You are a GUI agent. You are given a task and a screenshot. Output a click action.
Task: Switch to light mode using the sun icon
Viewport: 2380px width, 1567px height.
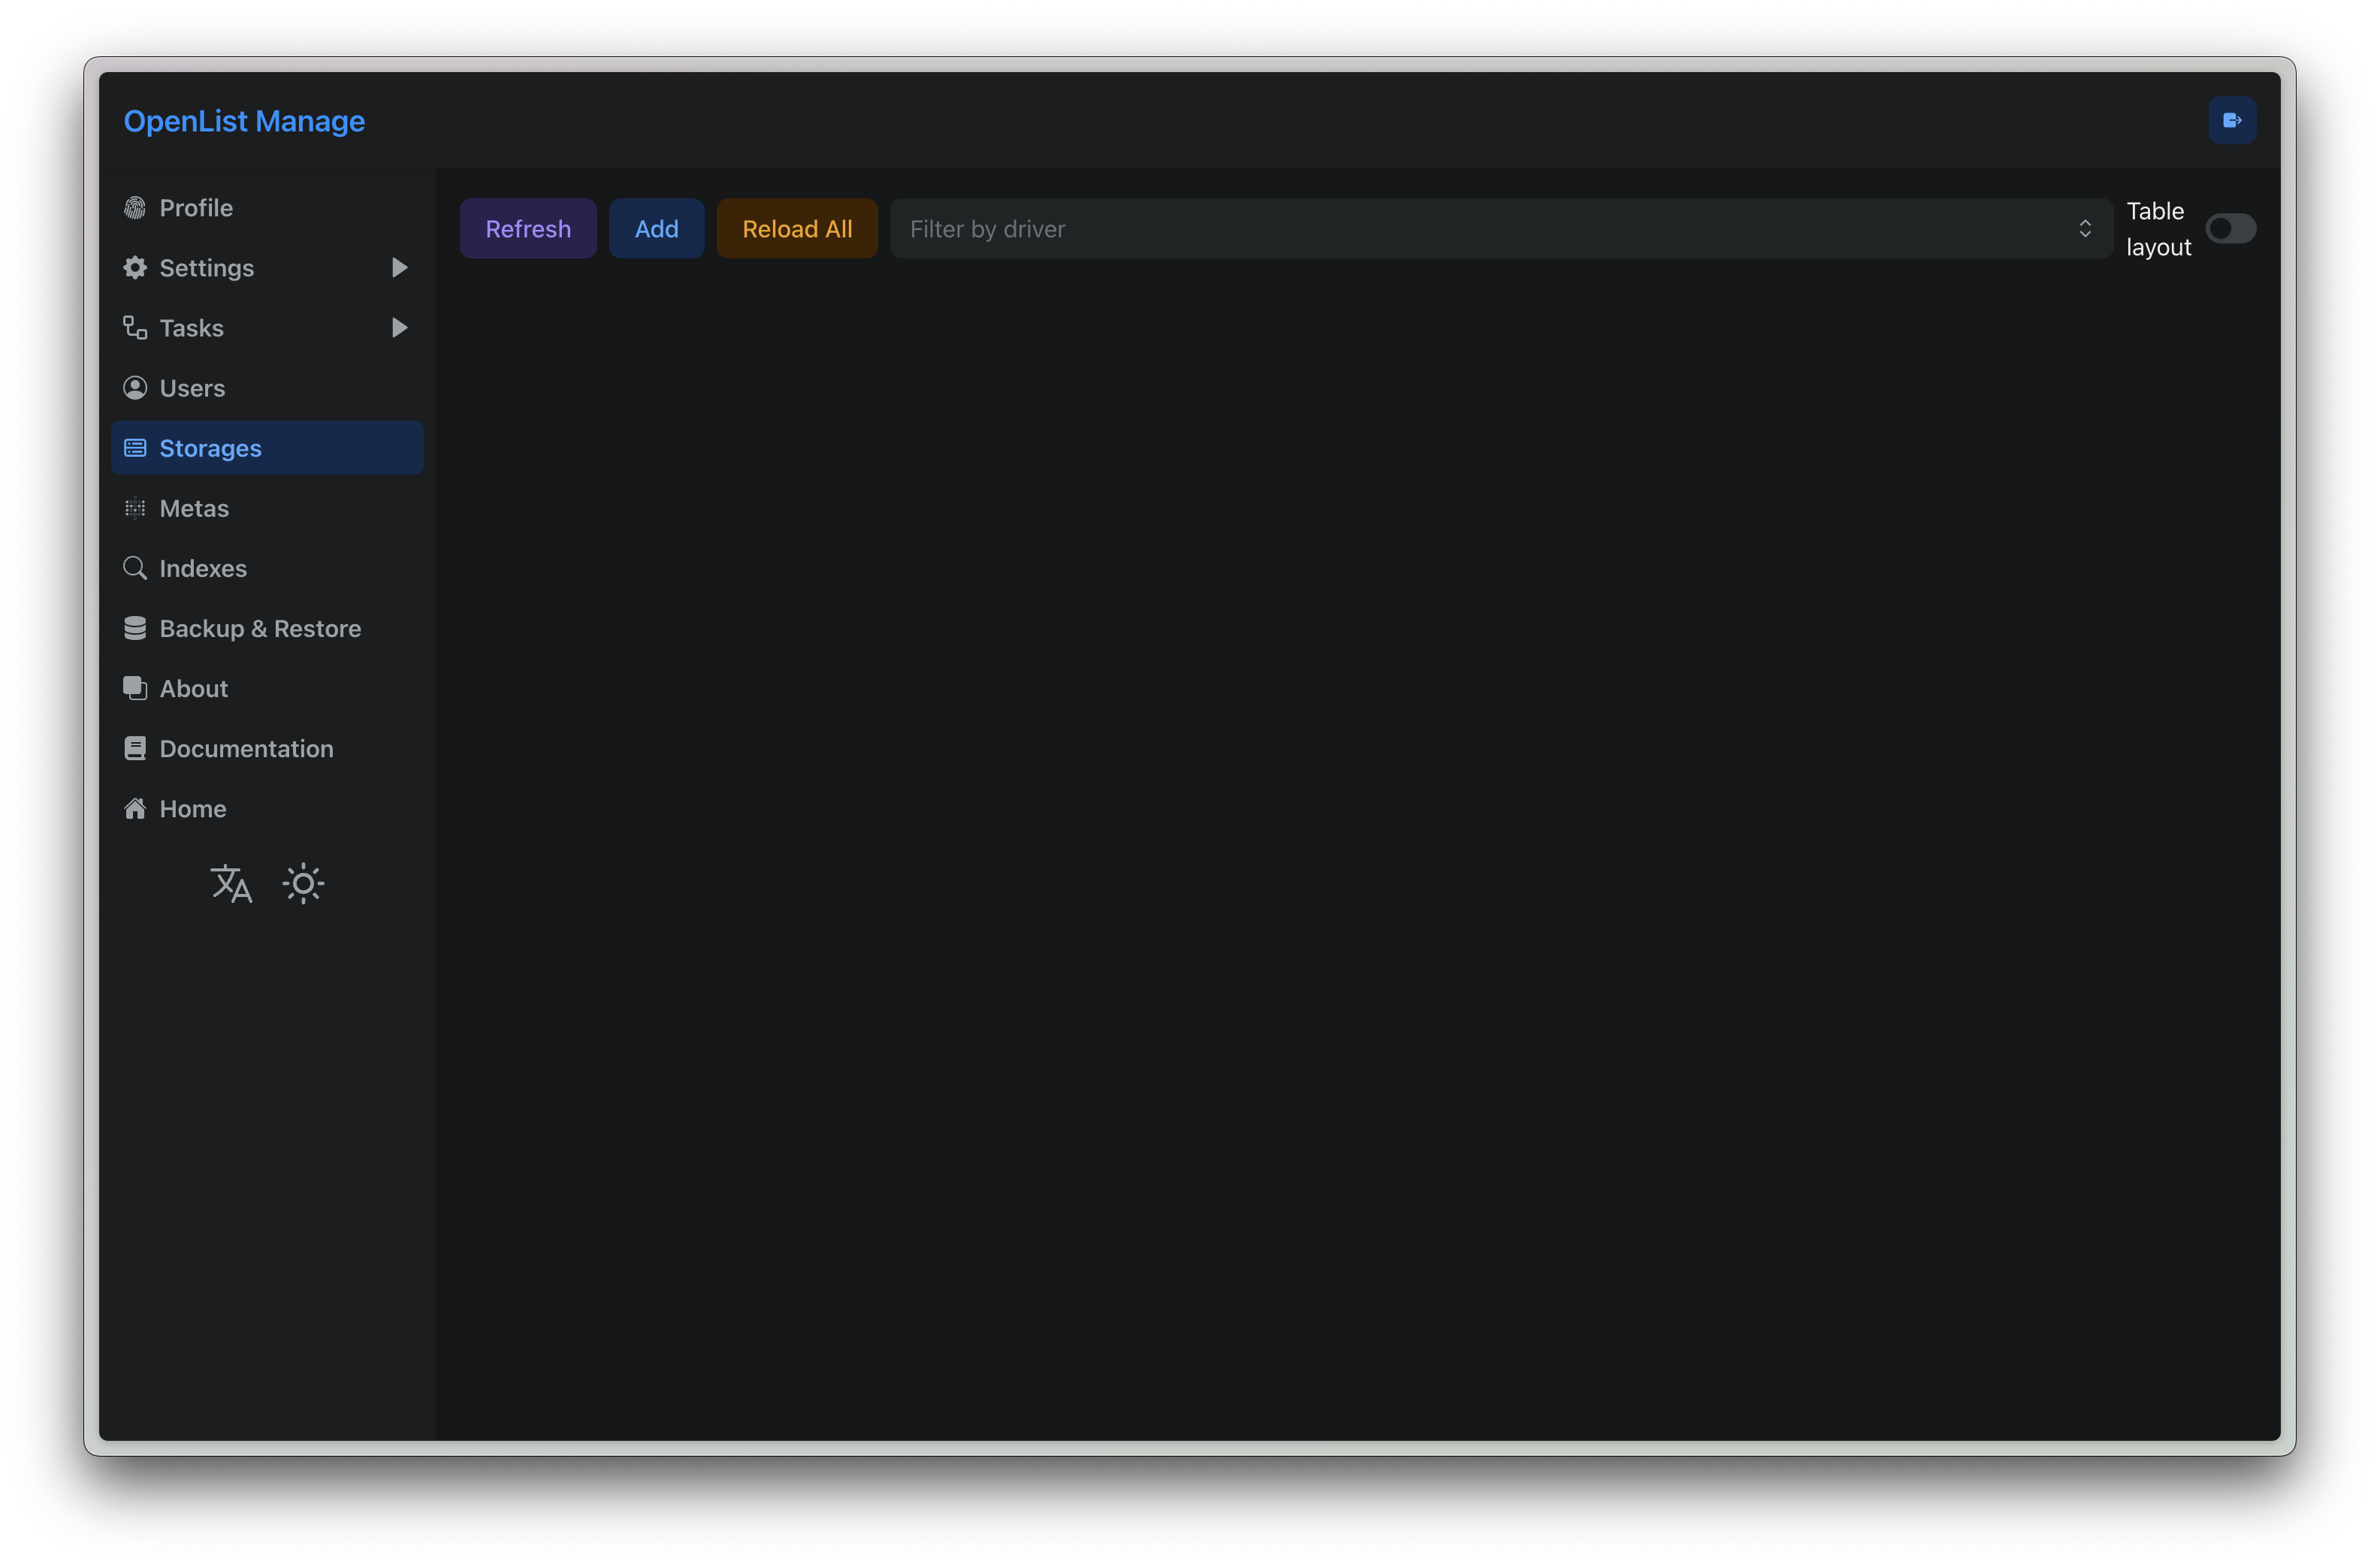pos(303,883)
